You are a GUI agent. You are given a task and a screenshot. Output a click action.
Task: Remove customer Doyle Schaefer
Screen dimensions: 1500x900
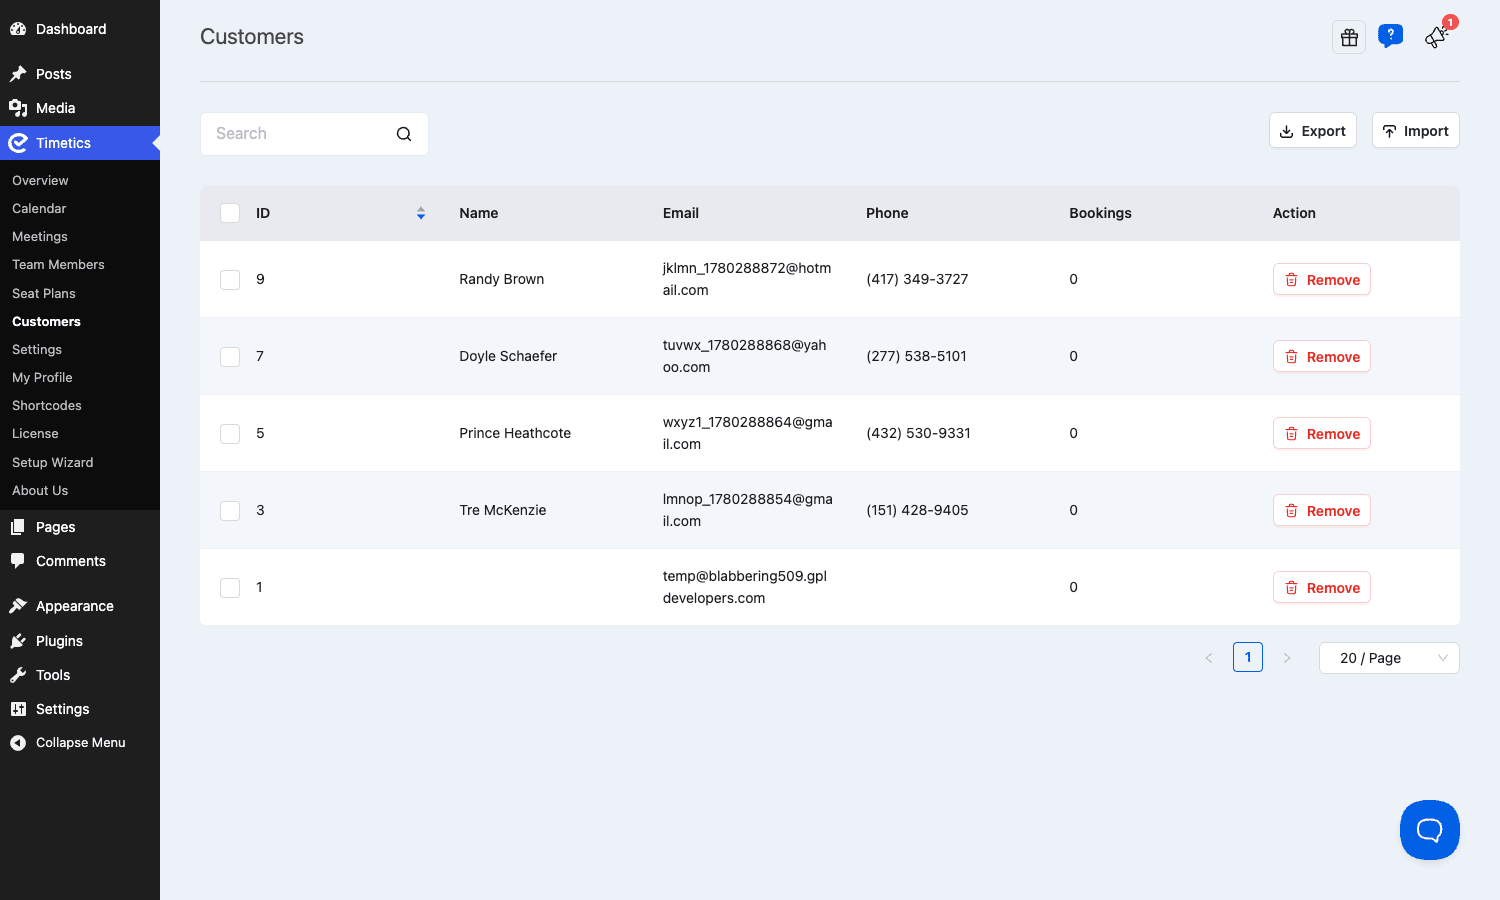point(1322,357)
